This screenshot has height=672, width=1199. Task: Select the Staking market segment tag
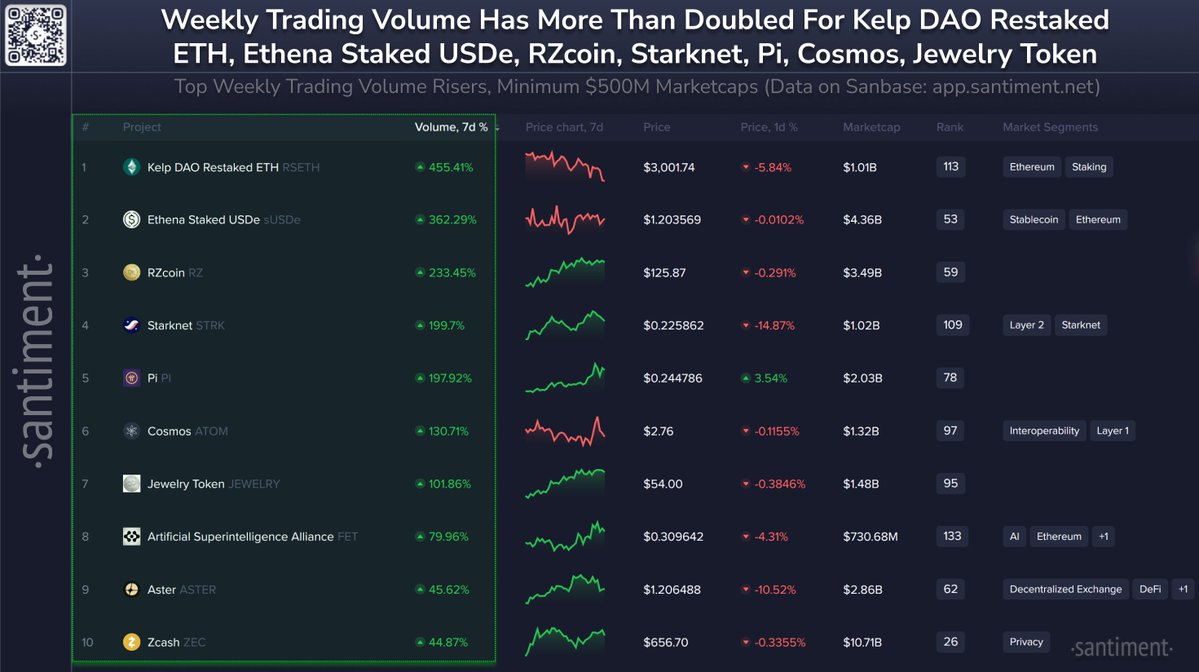click(1089, 167)
